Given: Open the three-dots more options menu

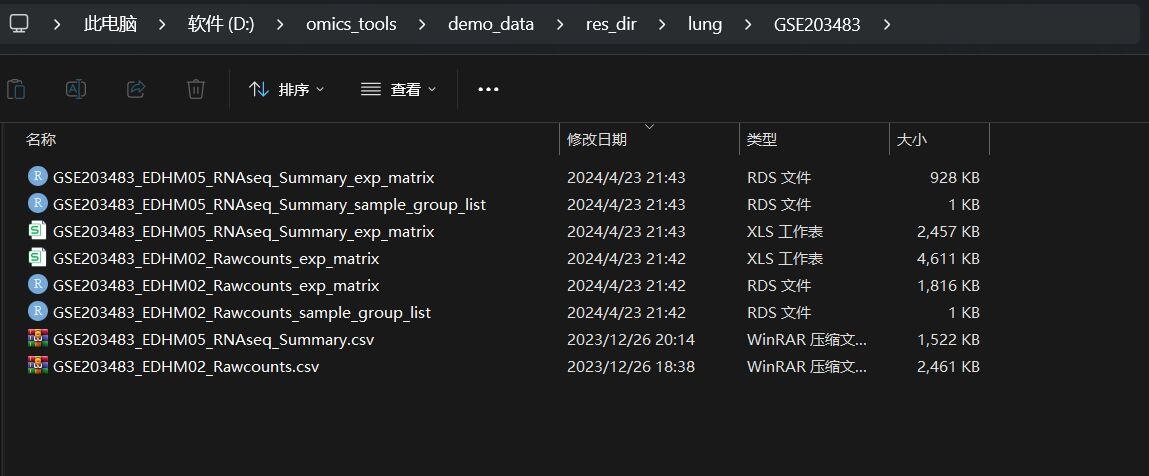Looking at the screenshot, I should (488, 89).
